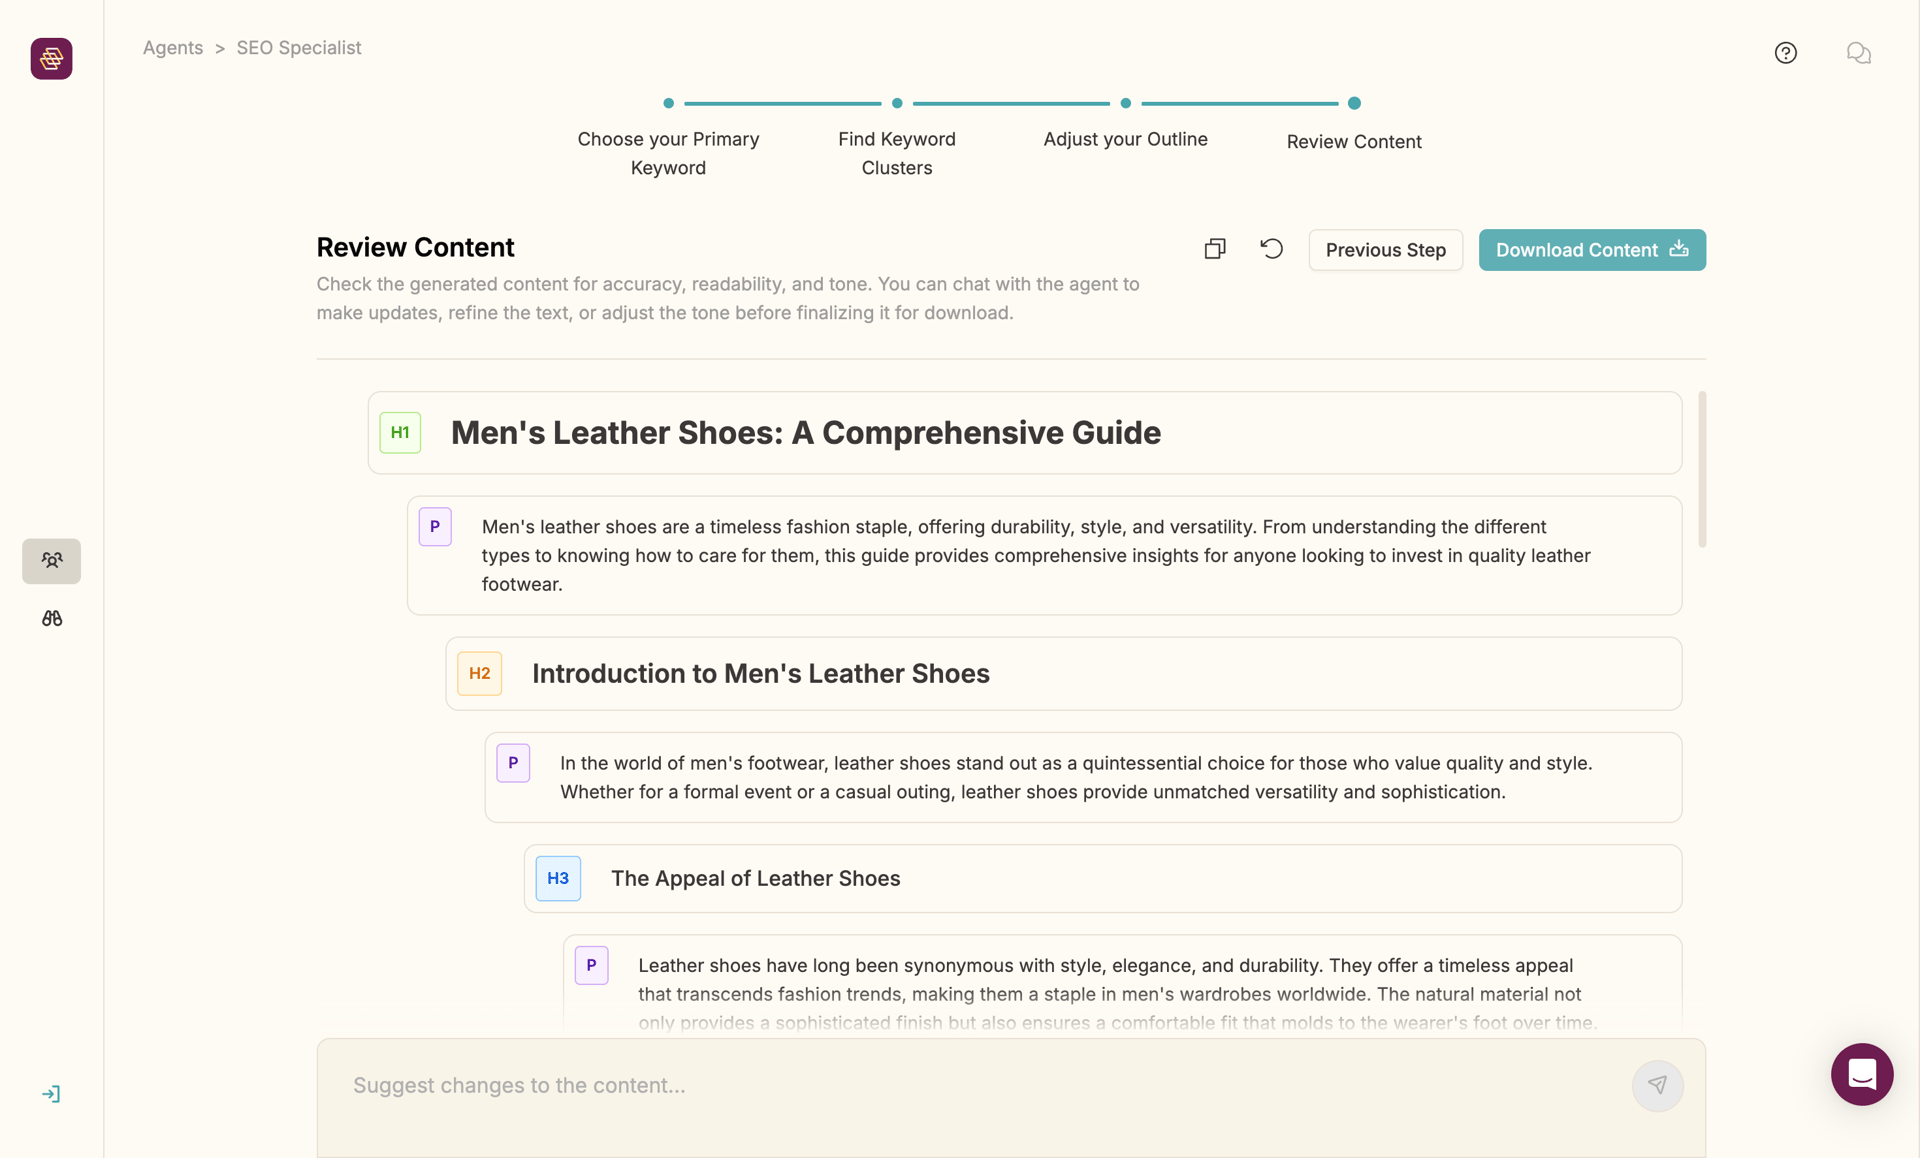Screen dimensions: 1920x1158
Task: Go back using Previous Step button
Action: click(1385, 250)
